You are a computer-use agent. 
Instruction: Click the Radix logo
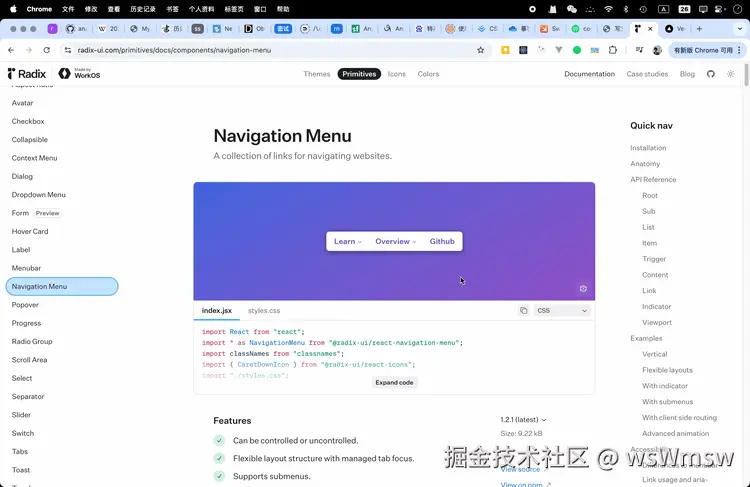click(27, 74)
